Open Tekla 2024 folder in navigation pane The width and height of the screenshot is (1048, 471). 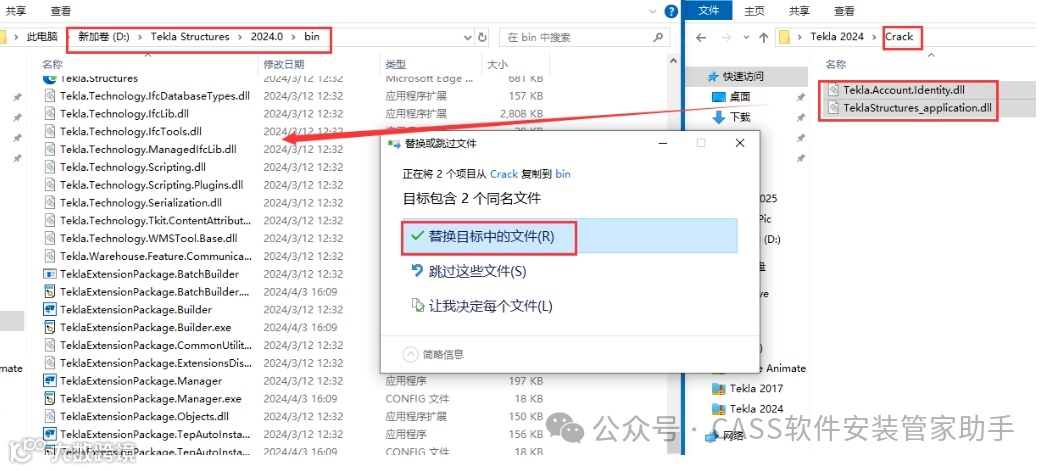click(x=756, y=408)
